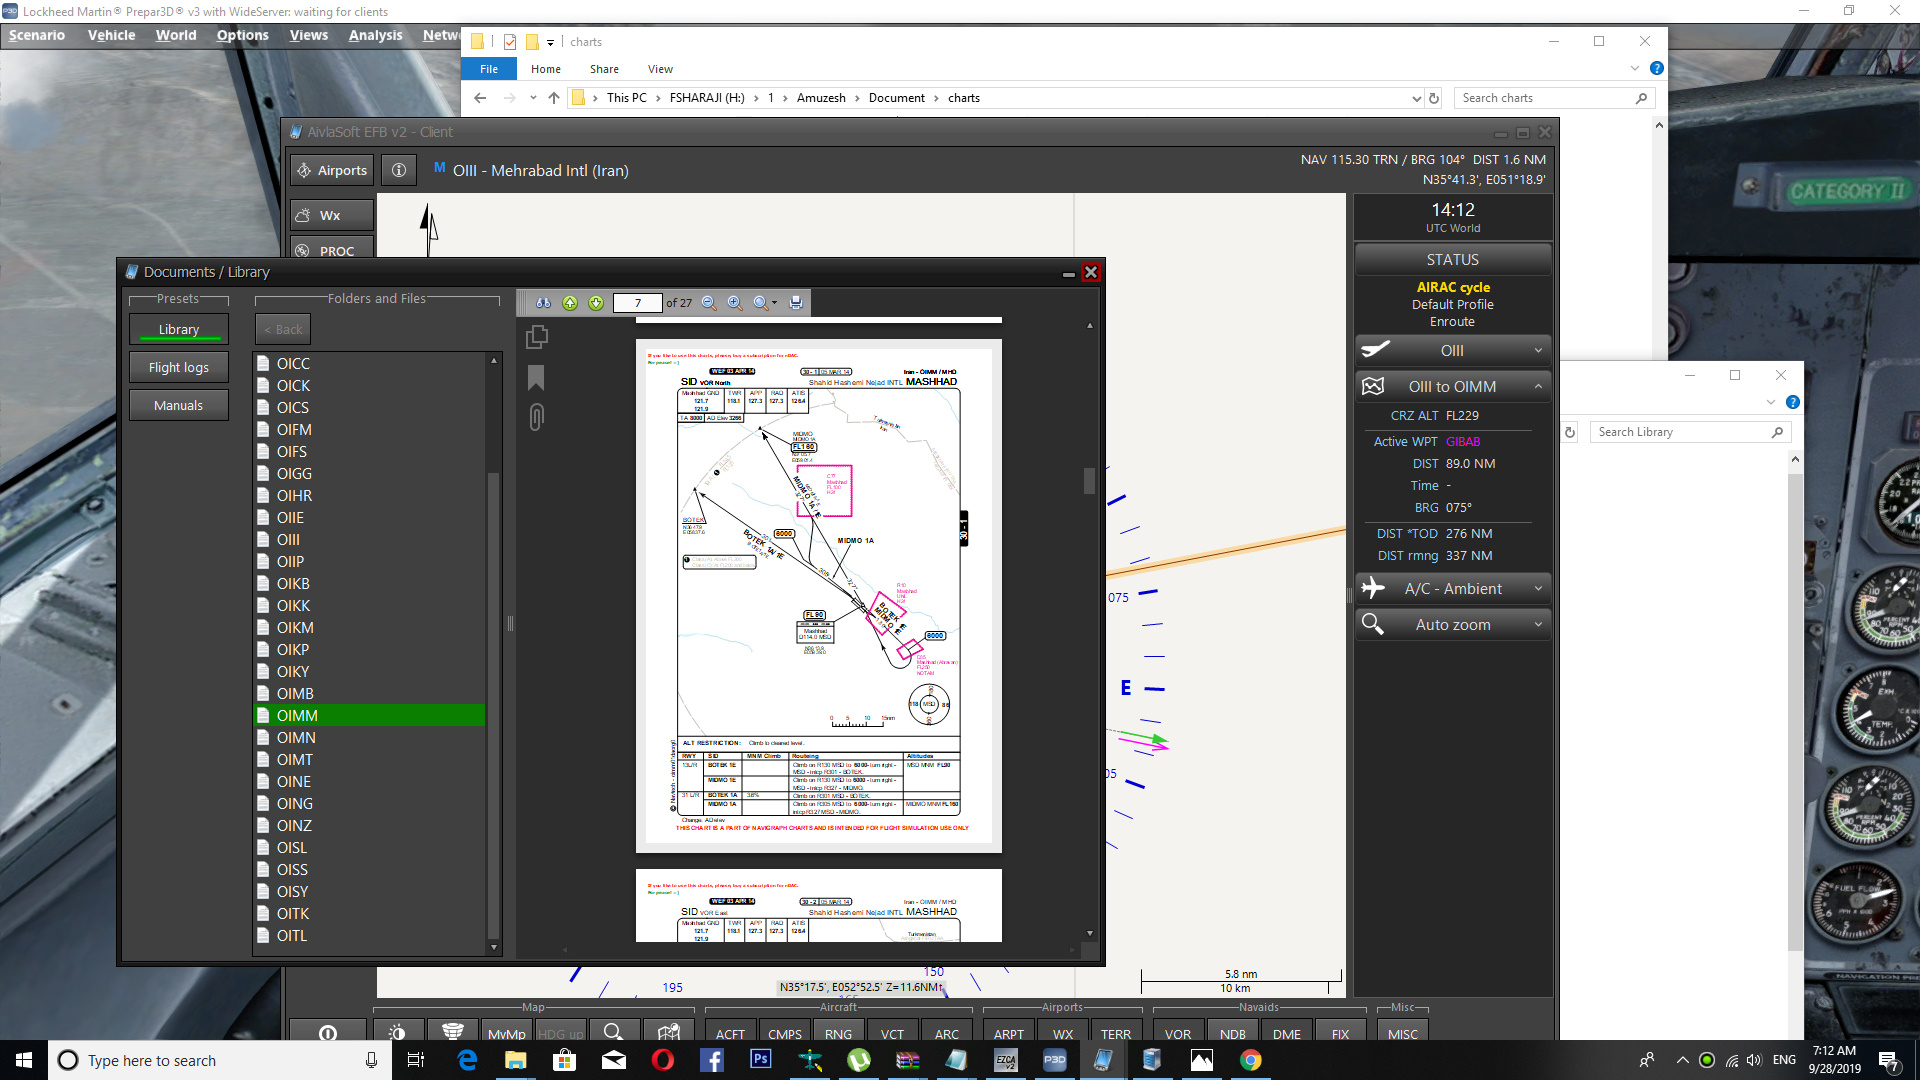Collapse the OIII to OIMM route section

pyautogui.click(x=1452, y=386)
